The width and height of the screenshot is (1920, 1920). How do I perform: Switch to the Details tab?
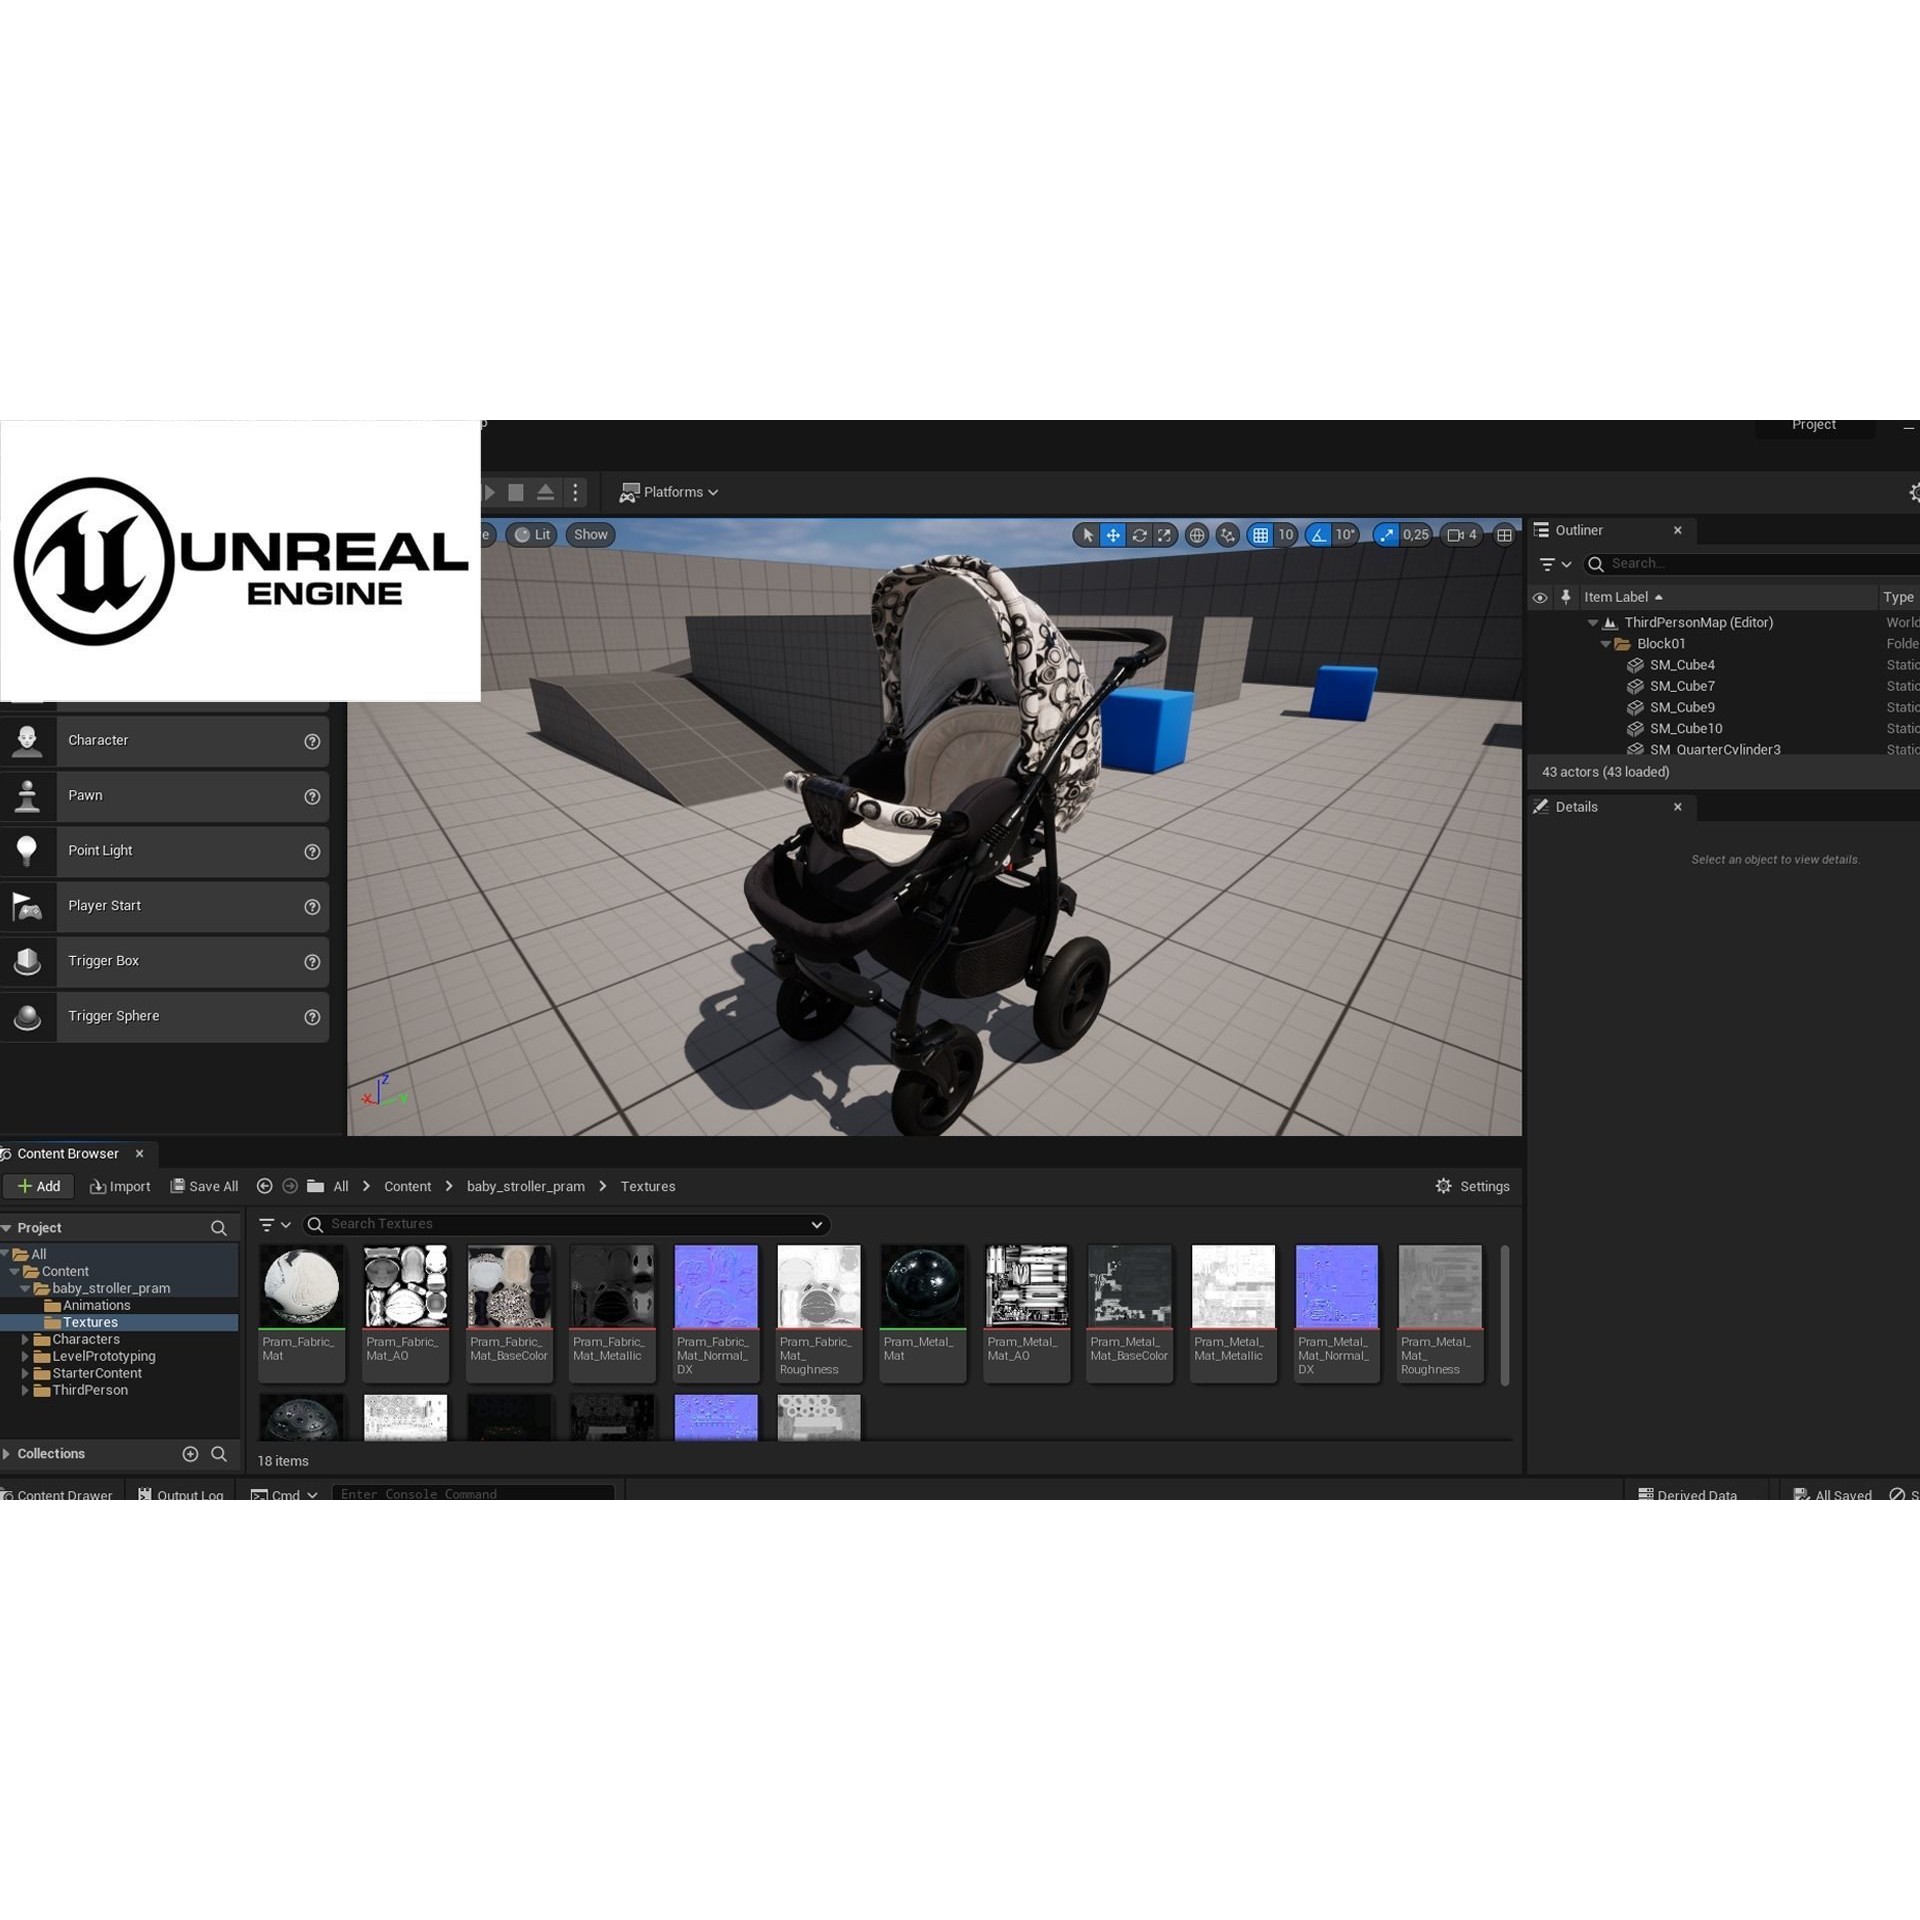pyautogui.click(x=1576, y=807)
